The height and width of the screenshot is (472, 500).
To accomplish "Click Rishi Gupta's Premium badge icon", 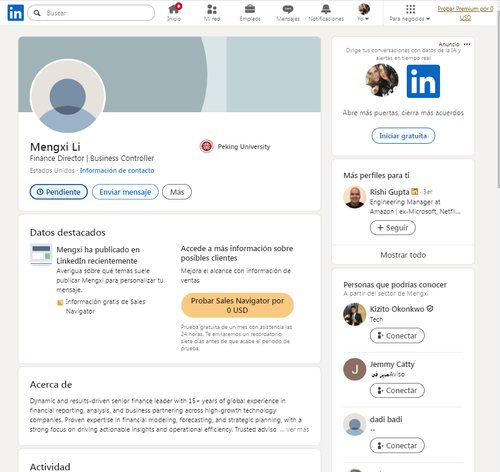I will point(415,191).
